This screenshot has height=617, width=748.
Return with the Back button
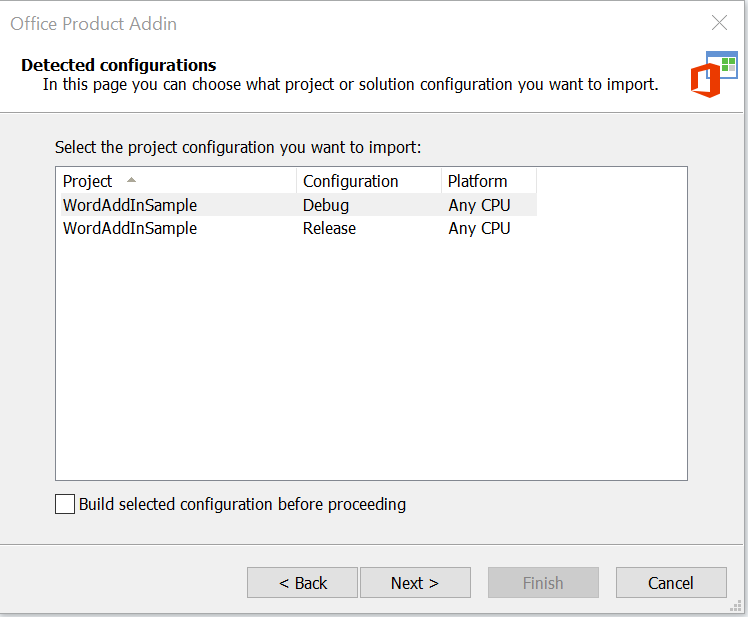[x=302, y=582]
